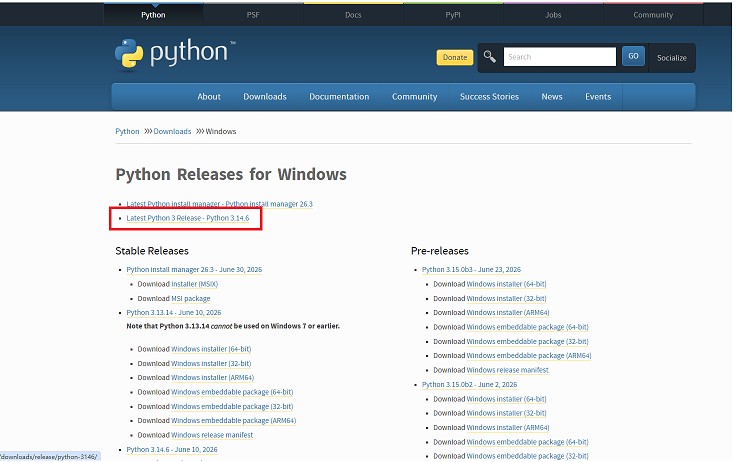Viewport: 736px width, 462px height.
Task: Open Latest Python 3 Release - Python 3.14.6
Action: (188, 218)
